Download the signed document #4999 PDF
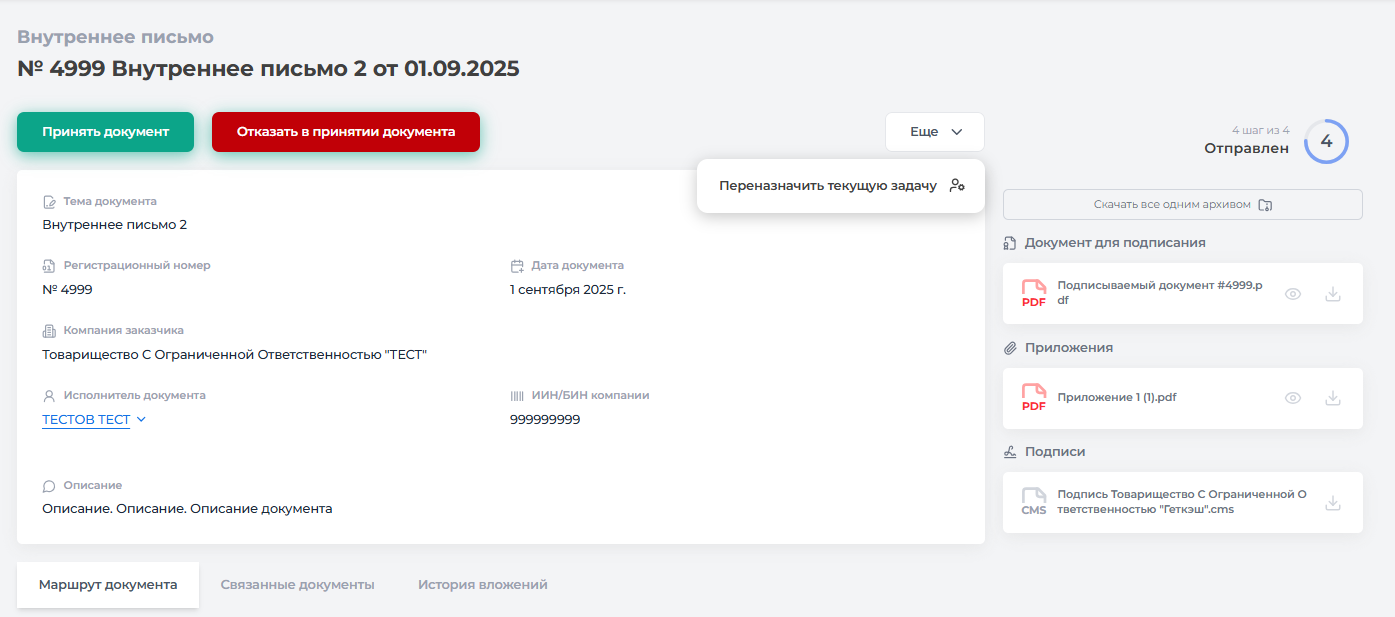The height and width of the screenshot is (617, 1395). pos(1332,294)
